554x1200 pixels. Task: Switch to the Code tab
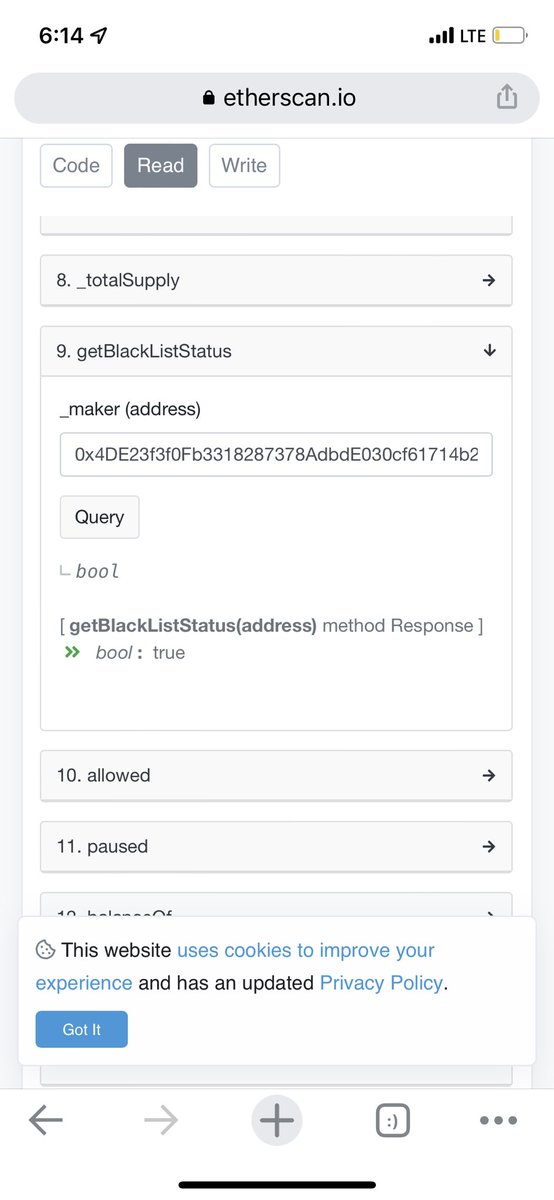(x=76, y=166)
